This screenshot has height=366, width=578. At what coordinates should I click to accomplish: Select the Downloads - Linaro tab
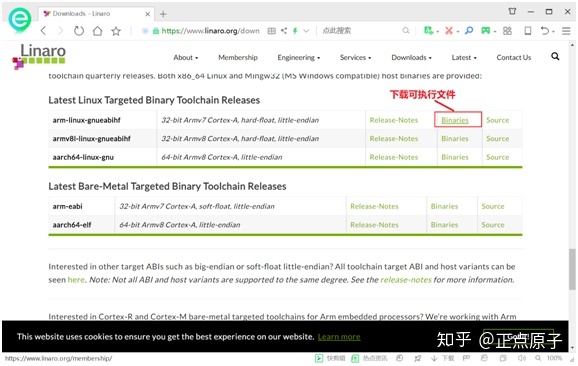point(96,14)
